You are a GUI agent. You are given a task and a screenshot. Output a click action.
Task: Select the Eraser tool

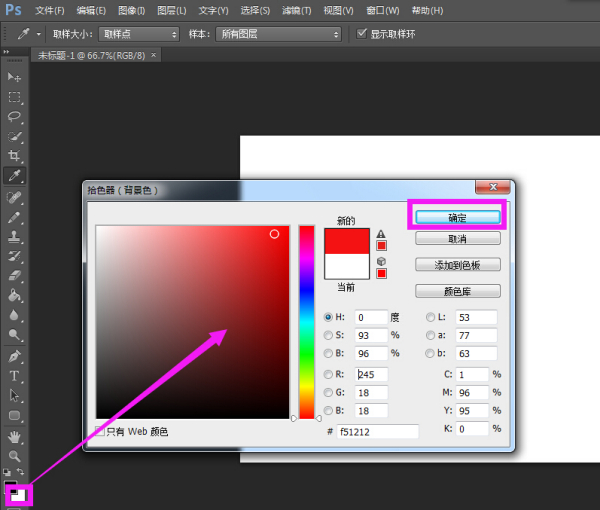[x=14, y=275]
